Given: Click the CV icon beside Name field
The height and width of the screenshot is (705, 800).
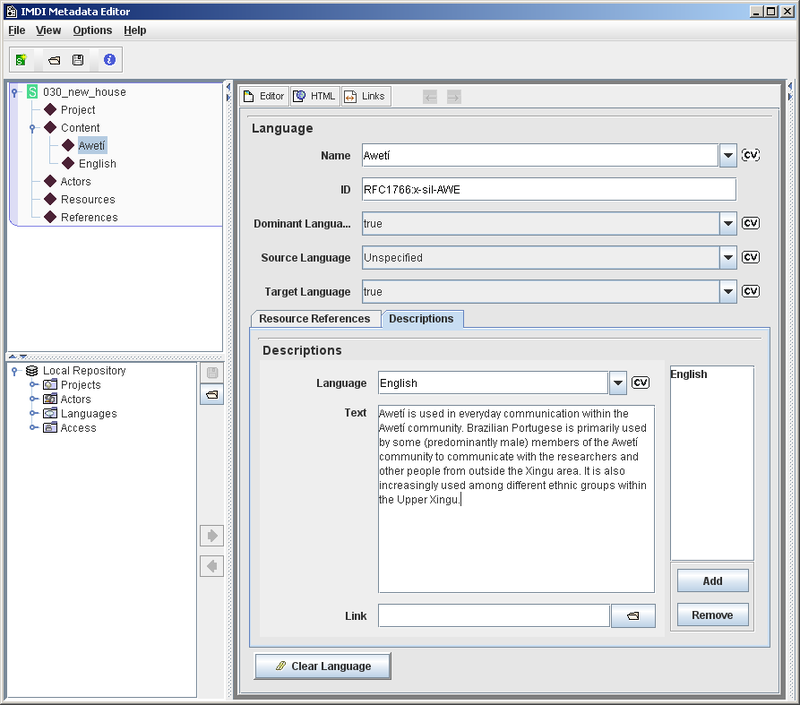Looking at the screenshot, I should pyautogui.click(x=751, y=155).
